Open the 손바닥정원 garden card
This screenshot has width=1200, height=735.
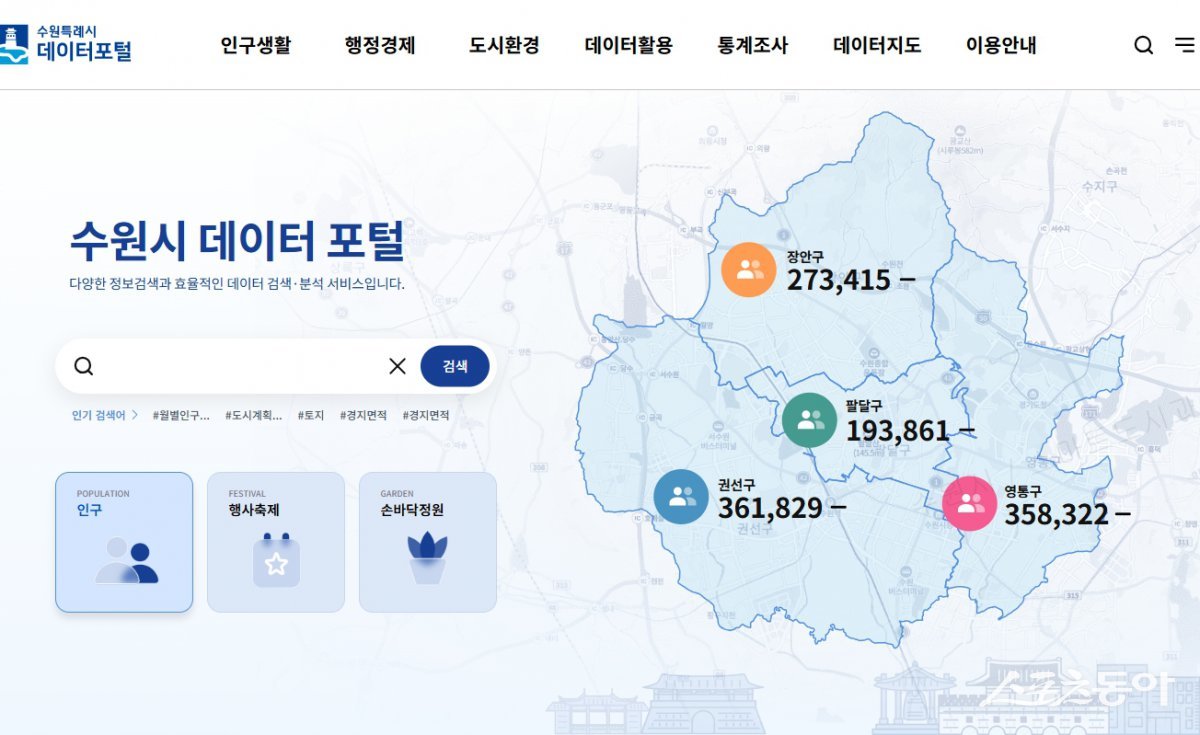coord(428,542)
